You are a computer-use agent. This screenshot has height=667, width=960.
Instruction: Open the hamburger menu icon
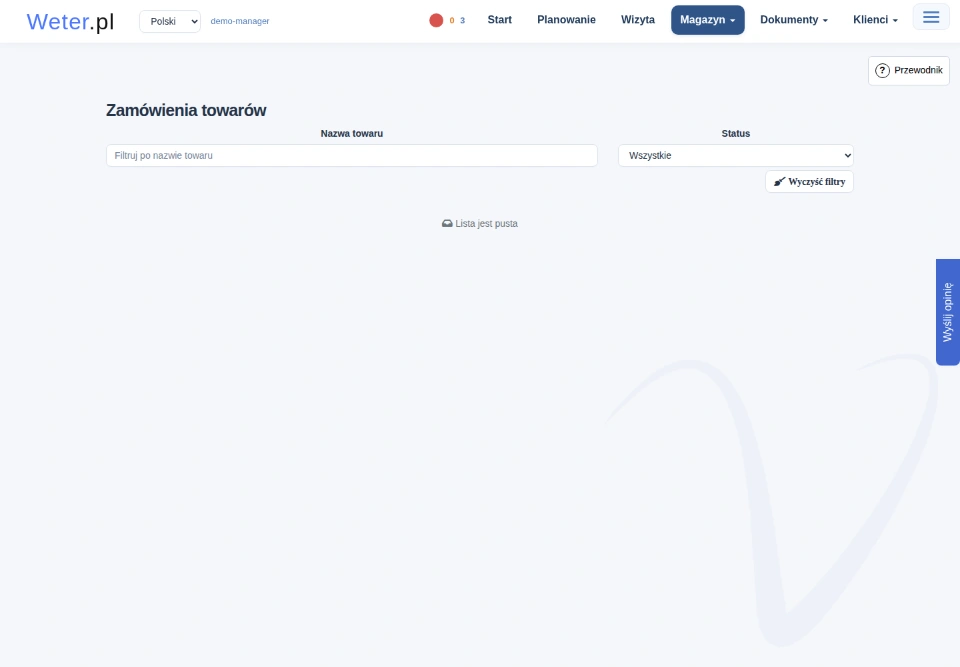click(x=931, y=17)
